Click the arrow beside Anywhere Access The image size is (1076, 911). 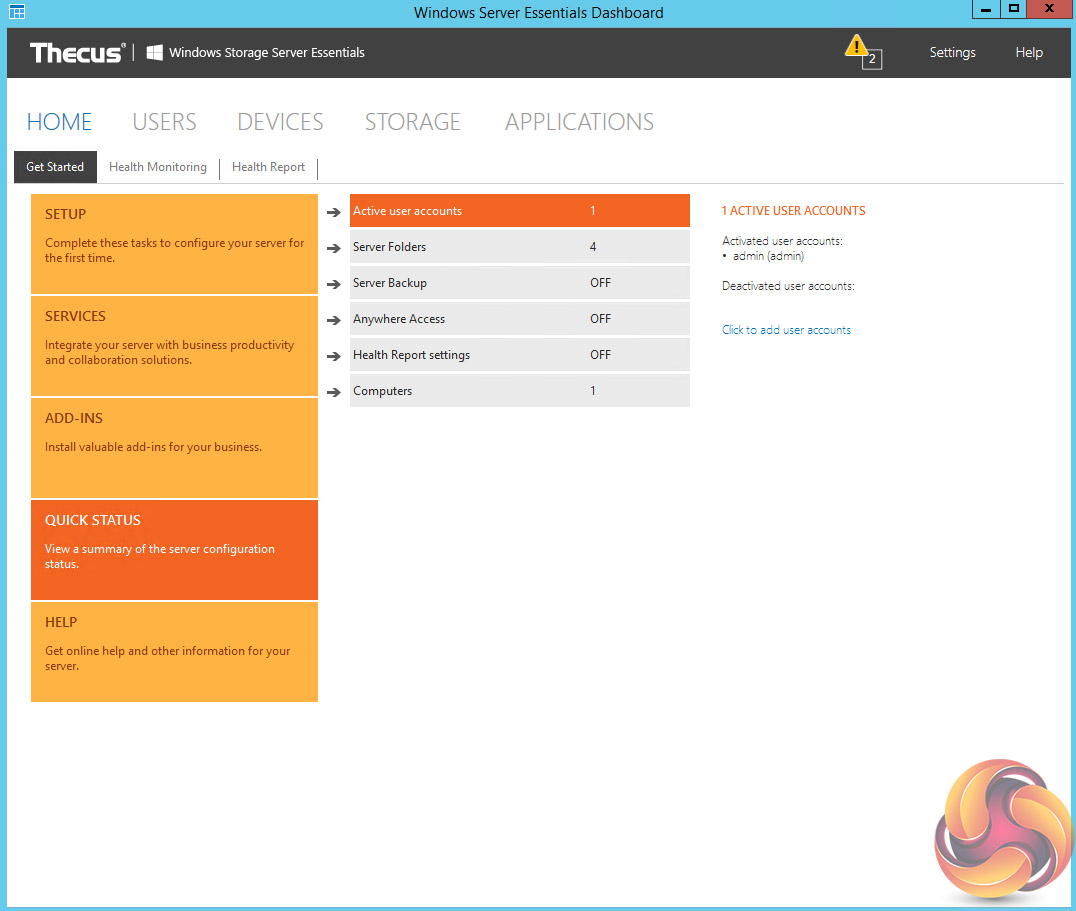[334, 320]
